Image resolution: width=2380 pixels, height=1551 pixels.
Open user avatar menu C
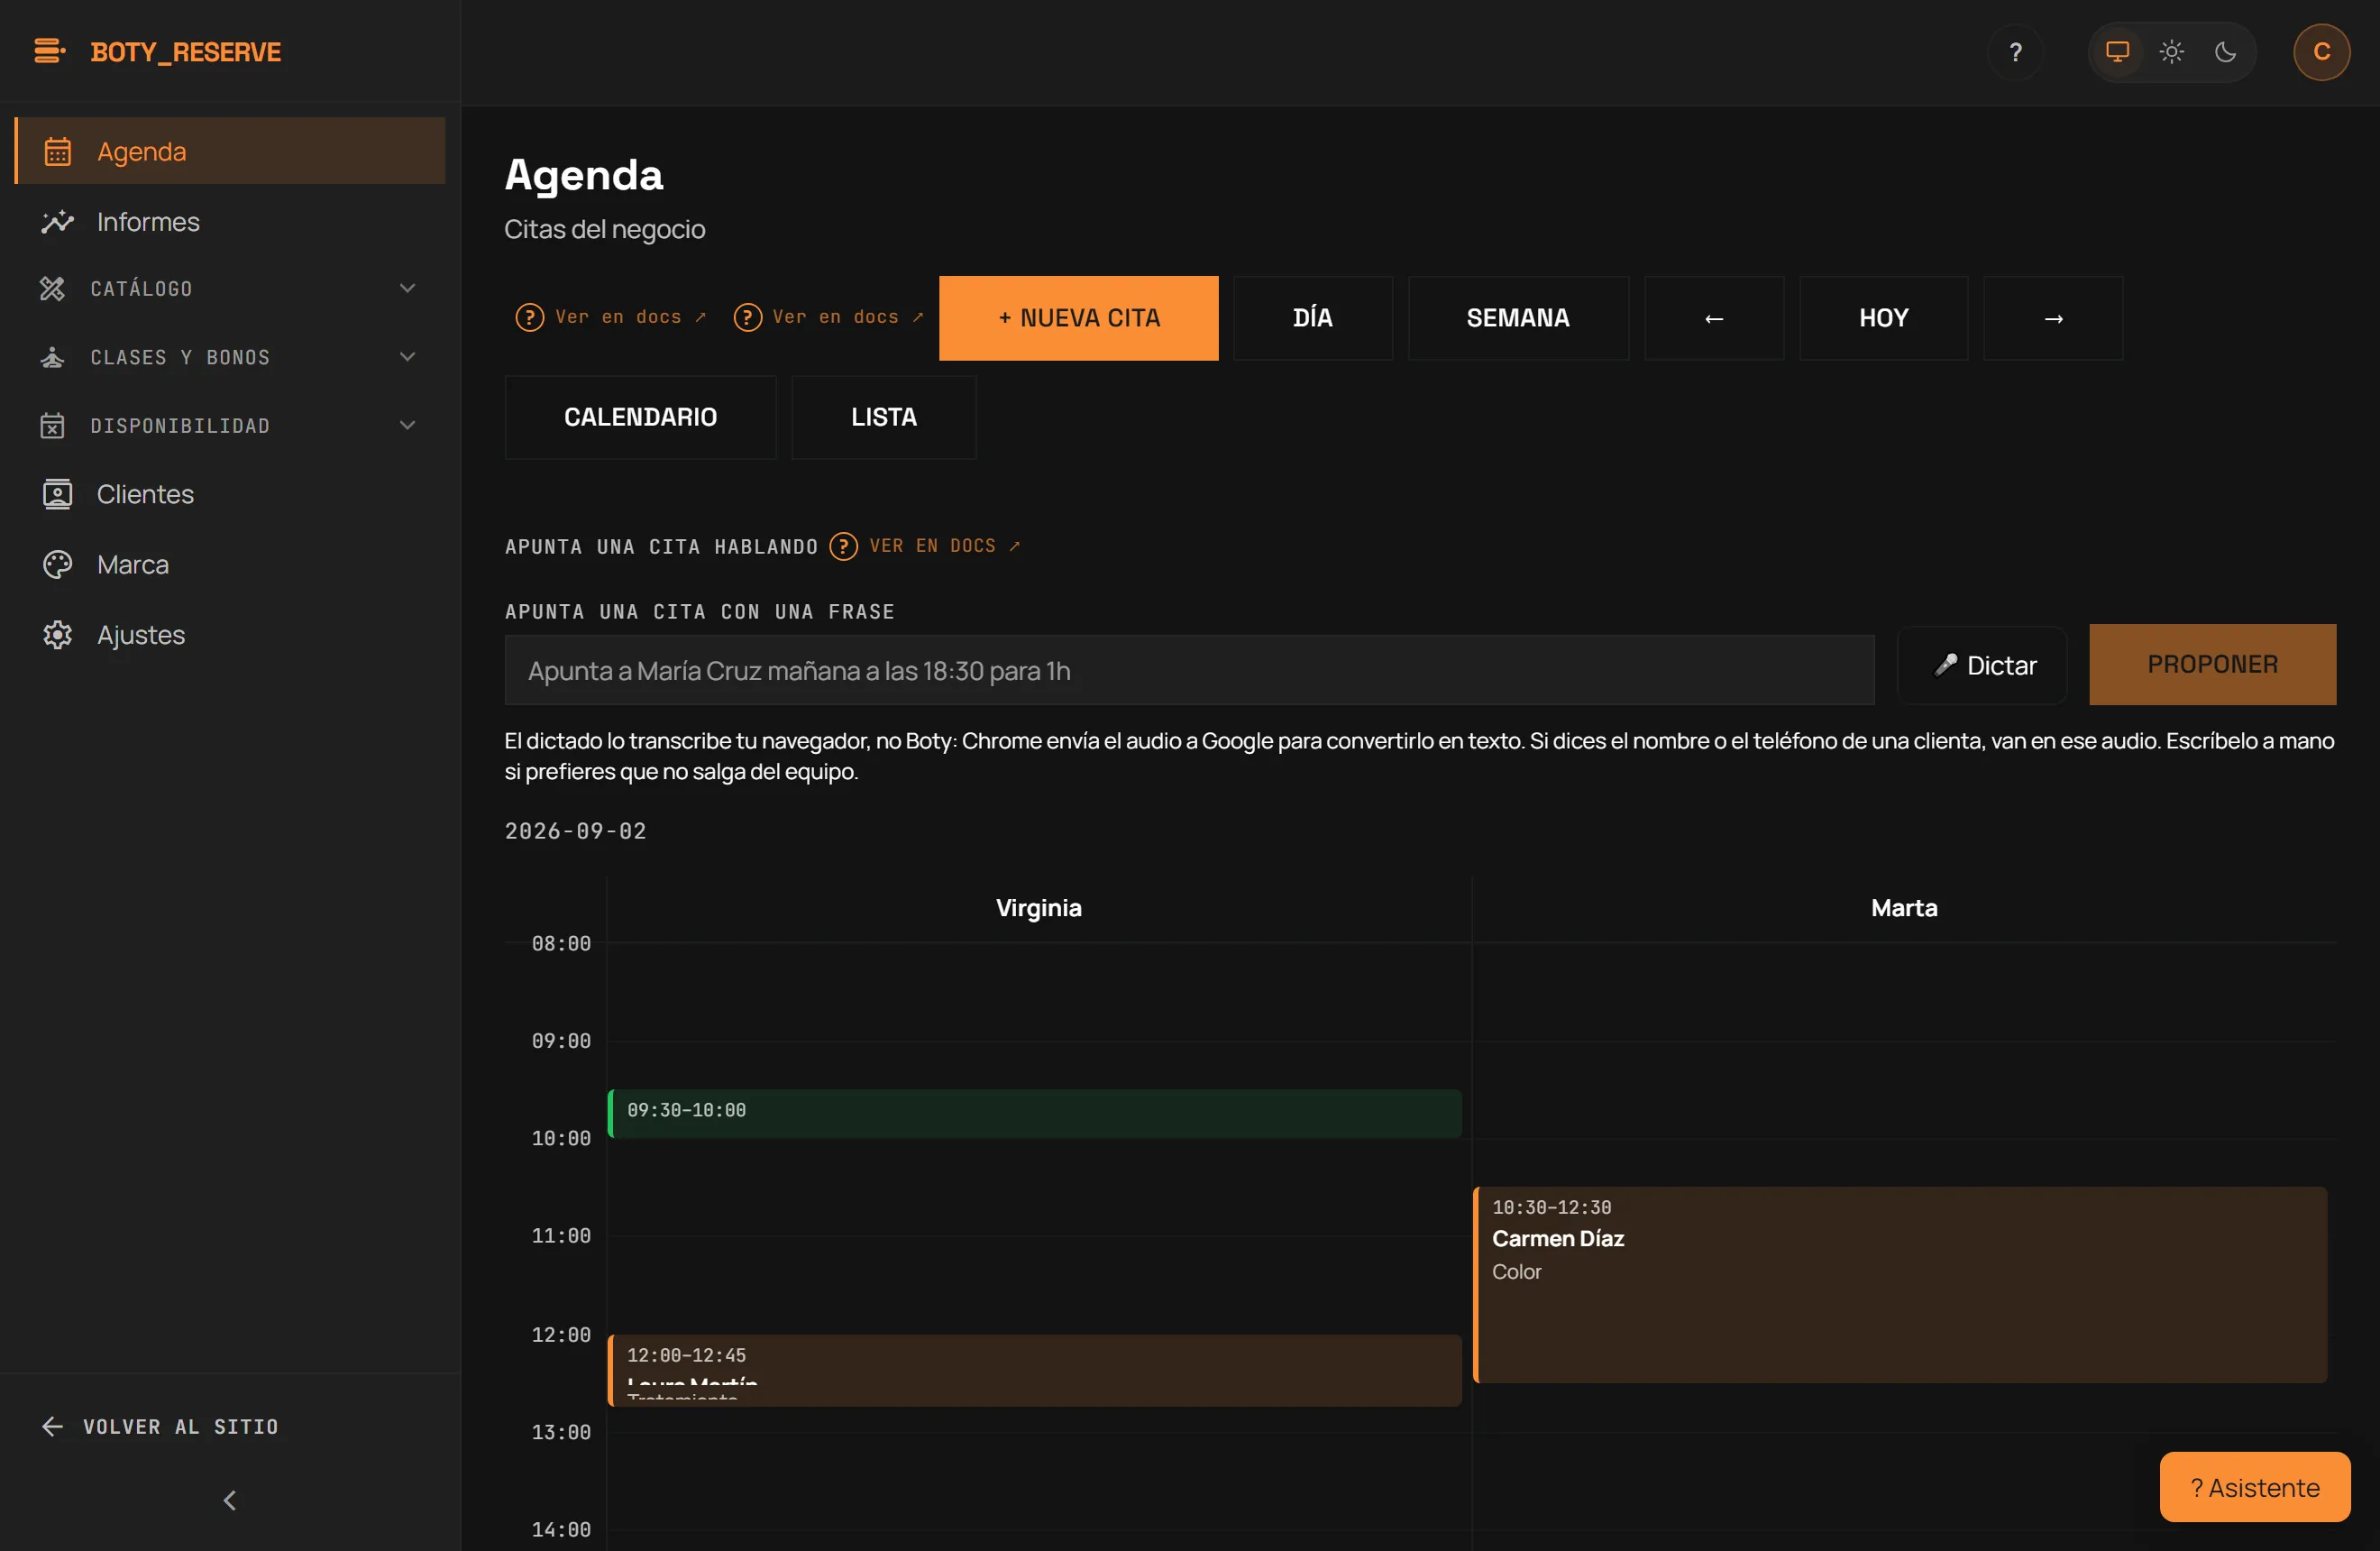2321,52
